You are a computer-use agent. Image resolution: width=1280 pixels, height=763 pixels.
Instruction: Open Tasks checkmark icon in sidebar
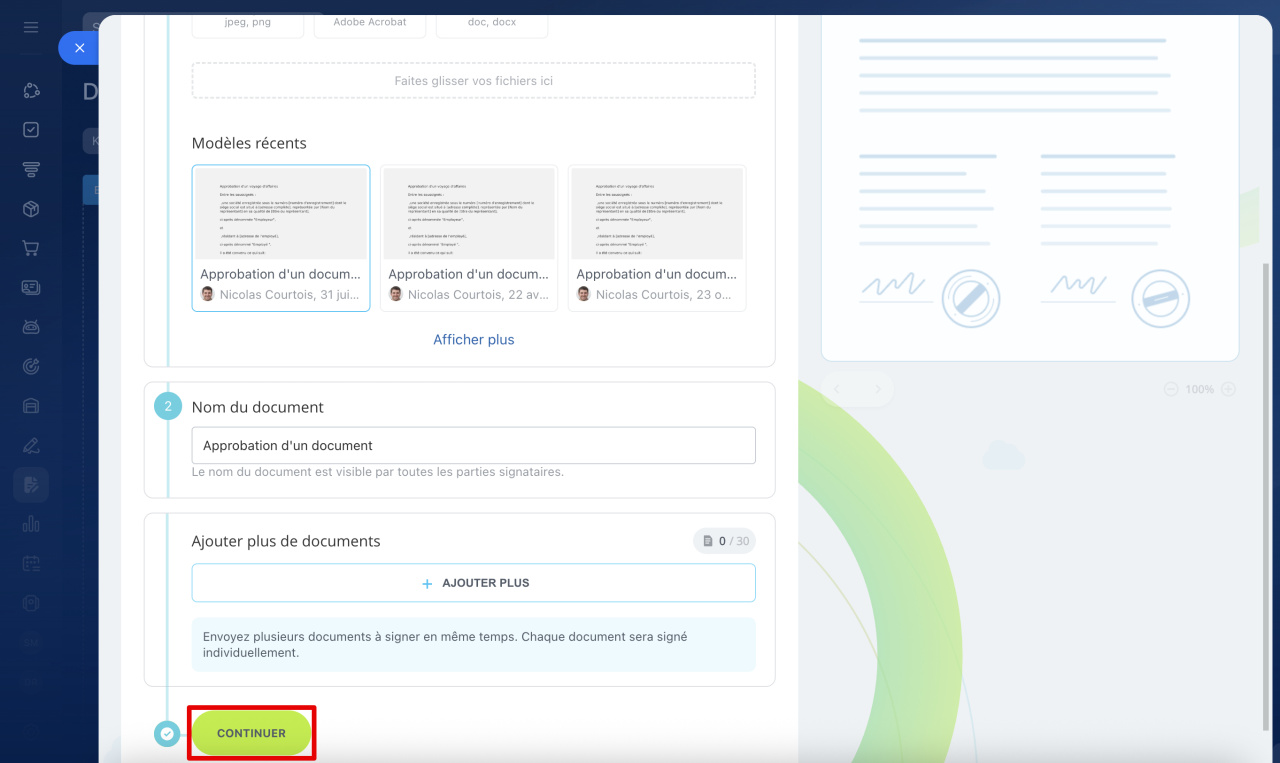pyautogui.click(x=31, y=130)
